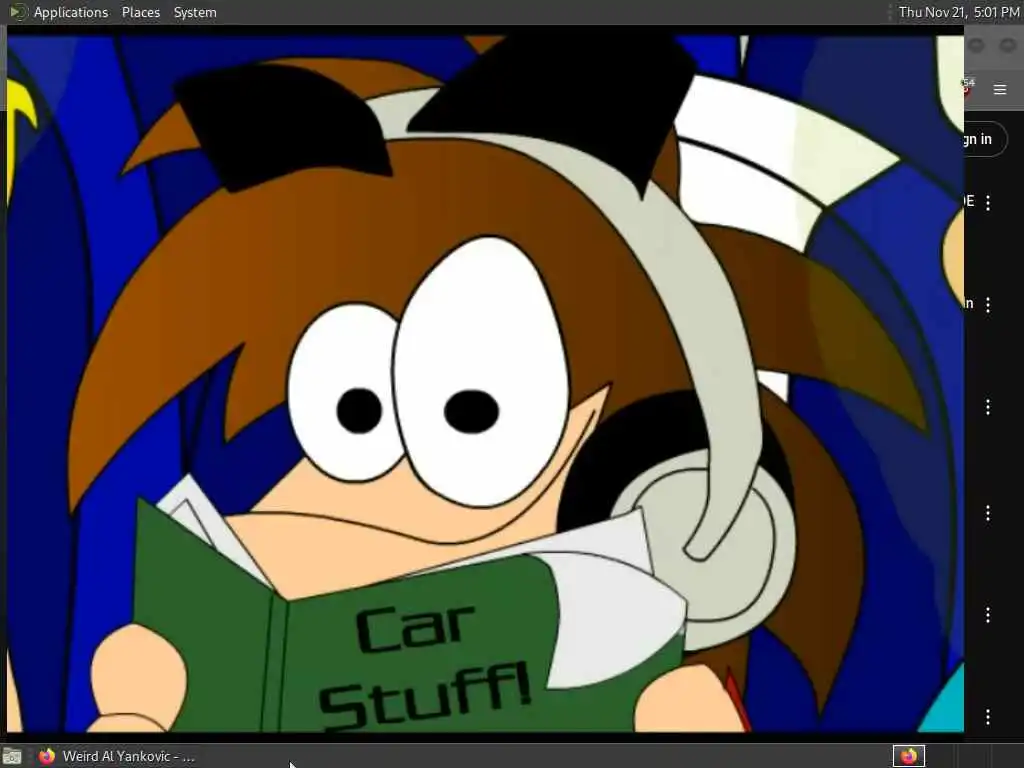Open the System menu
Screen dimensions: 1024x768
(x=195, y=12)
